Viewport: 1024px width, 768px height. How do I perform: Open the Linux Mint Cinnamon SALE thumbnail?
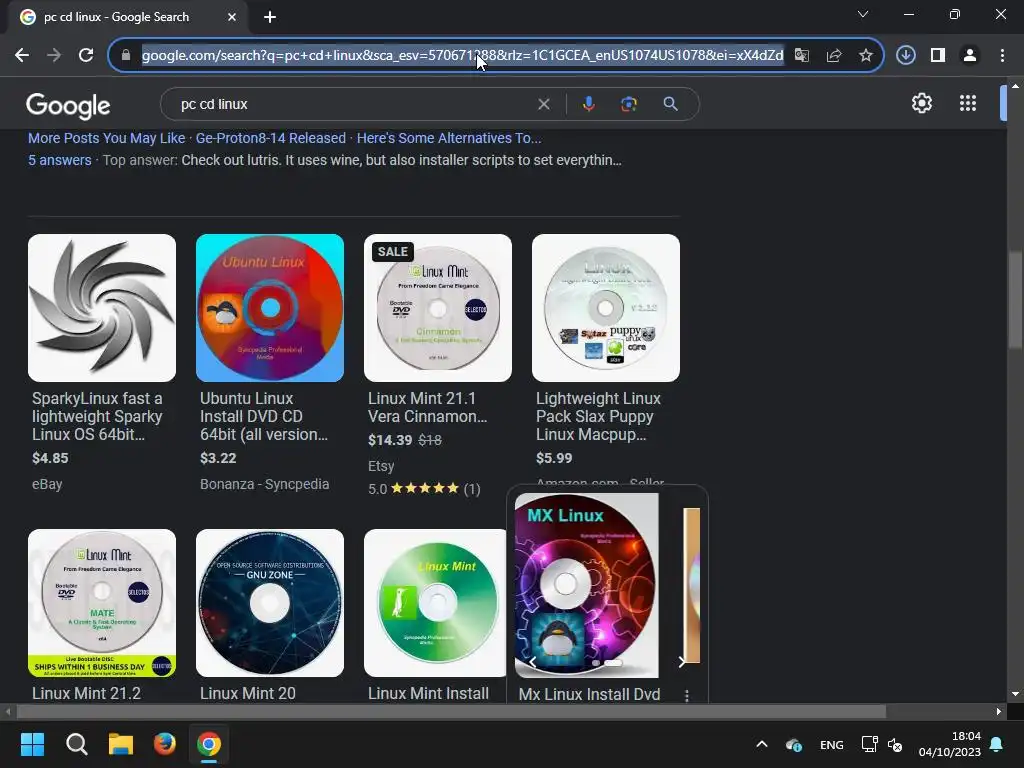[438, 308]
